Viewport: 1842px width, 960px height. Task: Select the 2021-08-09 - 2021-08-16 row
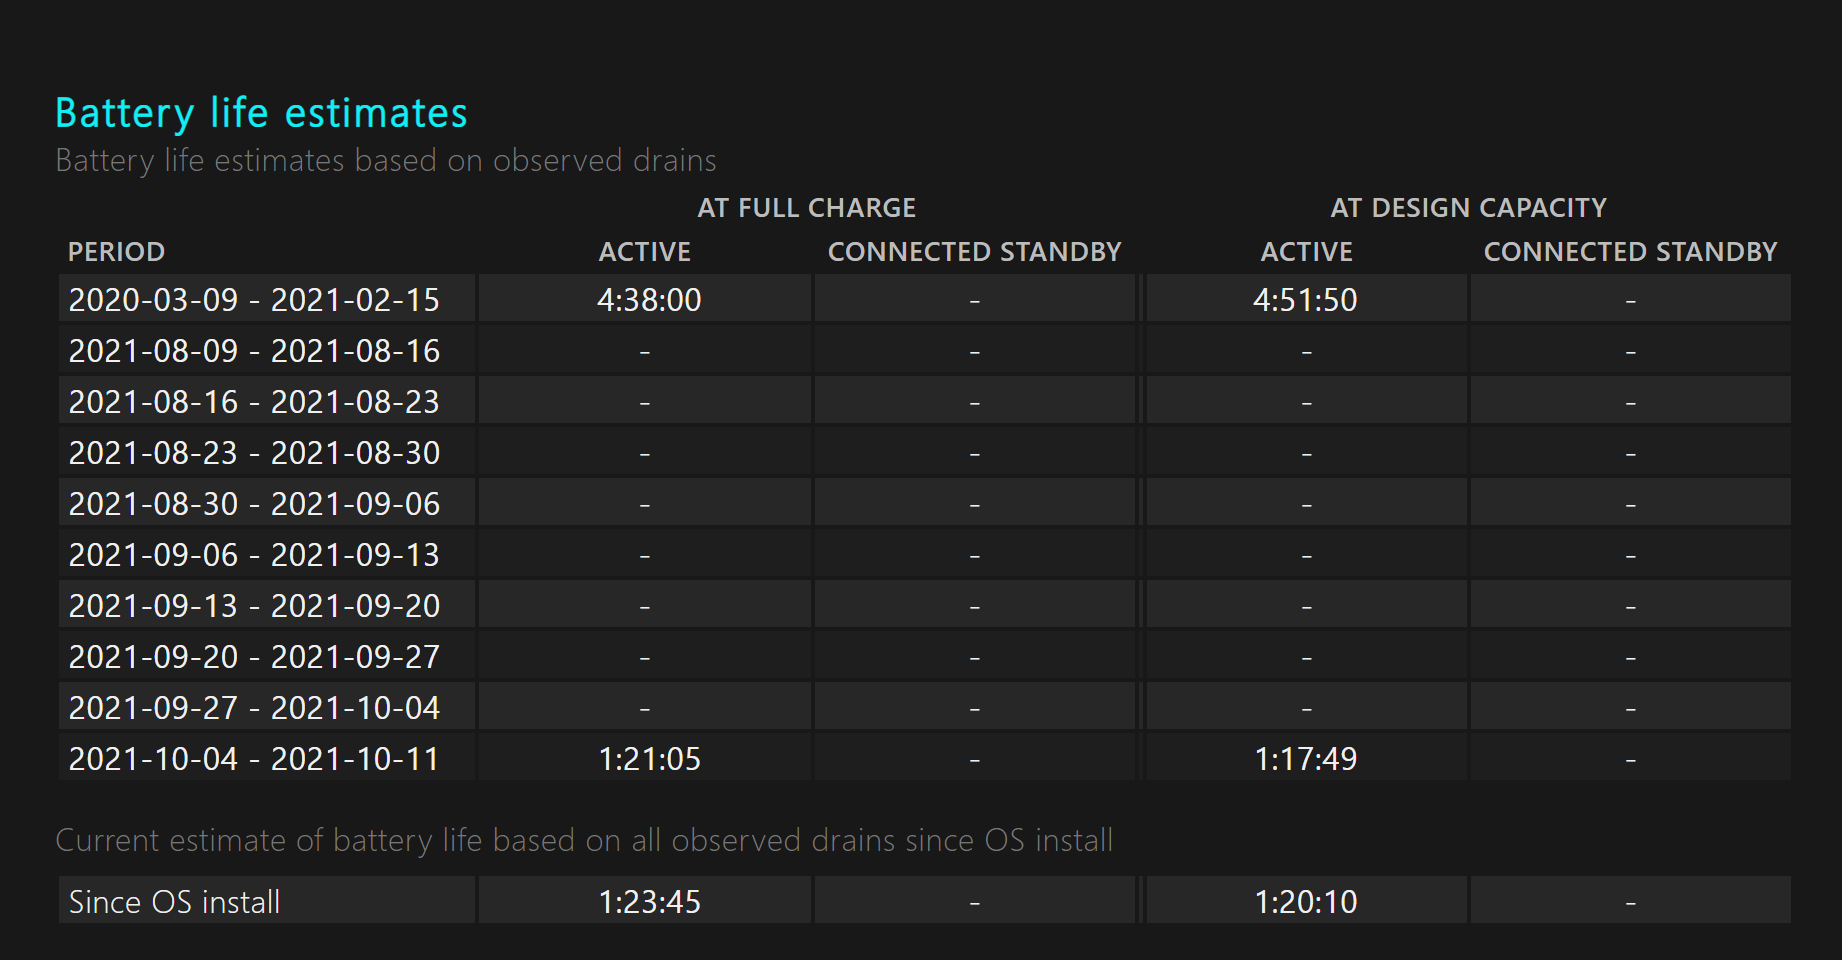(x=254, y=351)
